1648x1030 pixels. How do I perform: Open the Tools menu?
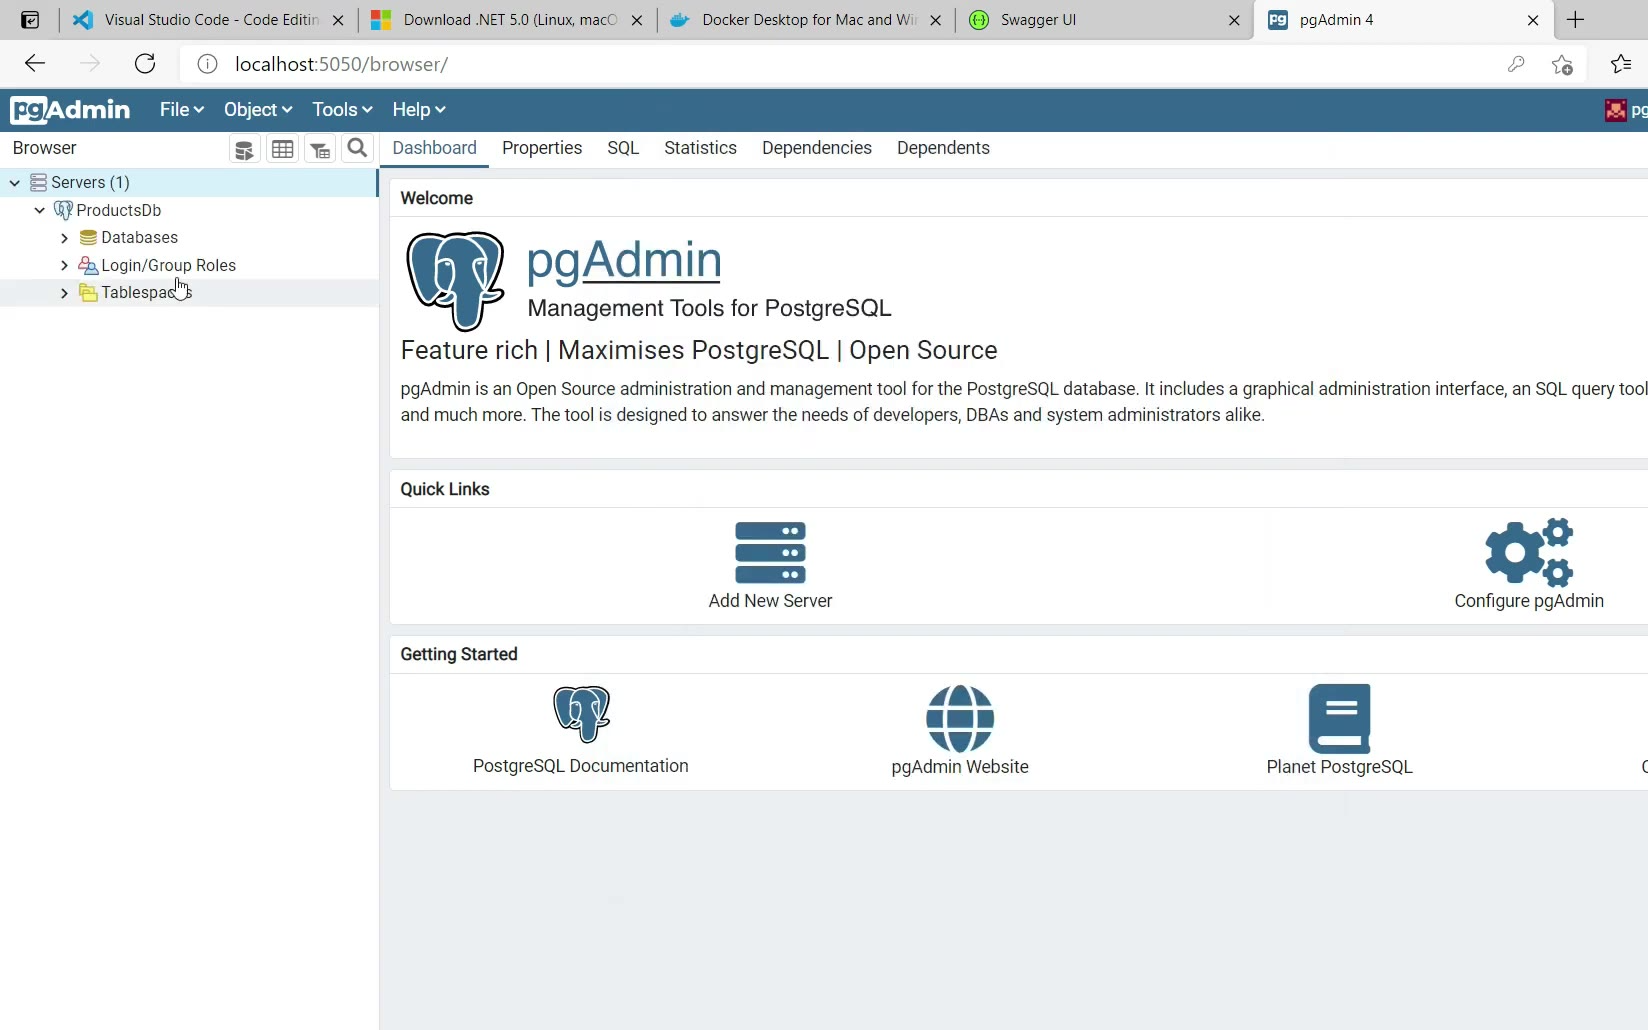[x=342, y=110]
